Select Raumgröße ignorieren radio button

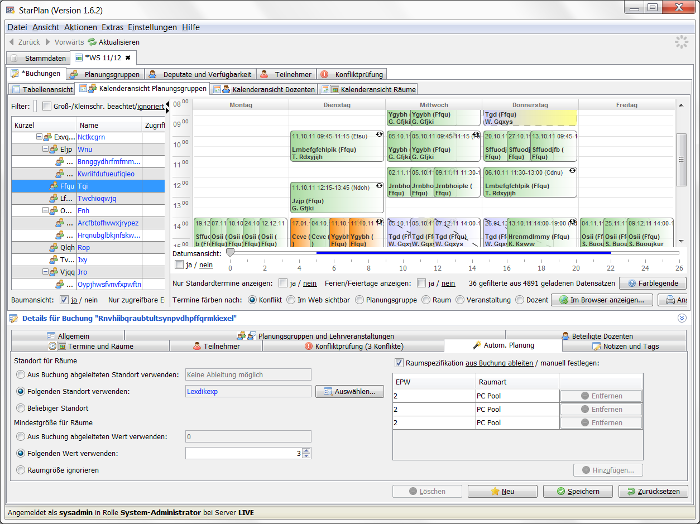click(x=21, y=470)
